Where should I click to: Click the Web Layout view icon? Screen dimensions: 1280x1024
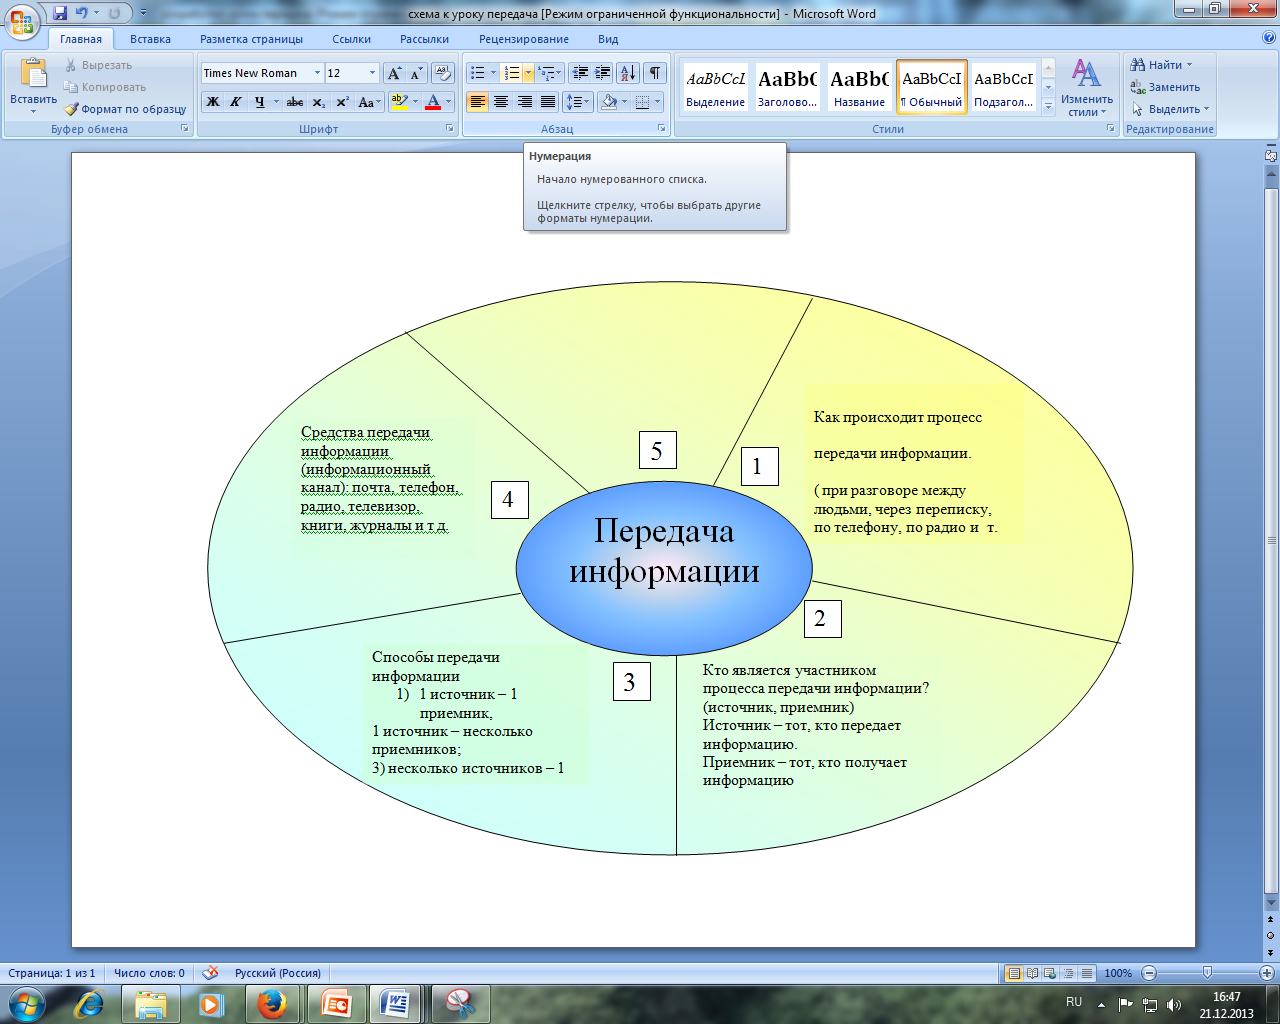(1050, 973)
